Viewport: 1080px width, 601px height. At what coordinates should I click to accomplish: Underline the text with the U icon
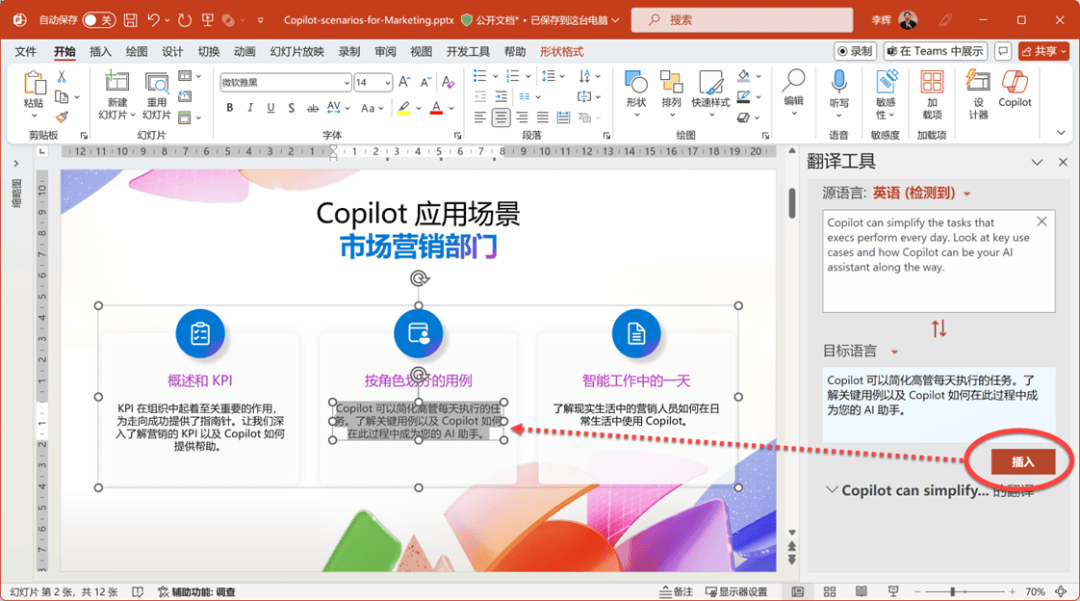pyautogui.click(x=271, y=107)
